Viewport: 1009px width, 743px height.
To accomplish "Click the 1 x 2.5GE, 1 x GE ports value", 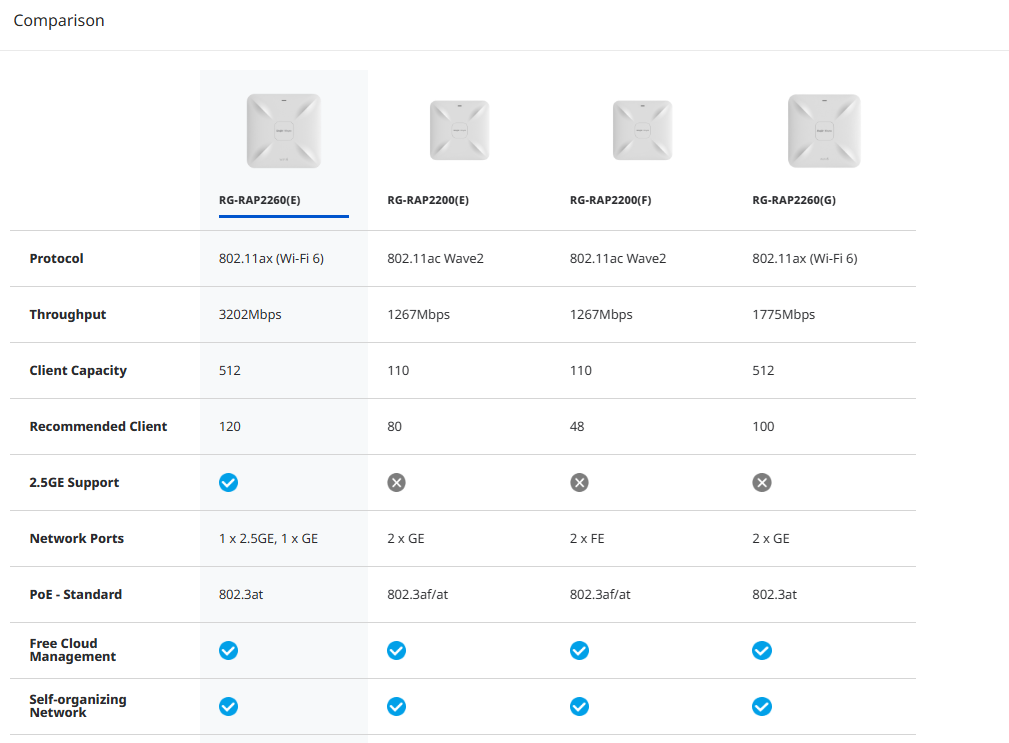I will [x=268, y=538].
